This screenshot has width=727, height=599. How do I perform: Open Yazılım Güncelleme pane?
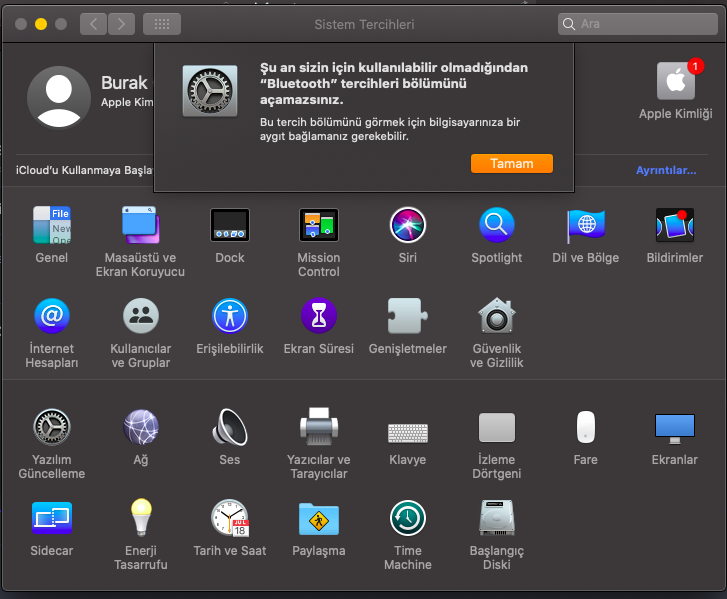tap(51, 428)
